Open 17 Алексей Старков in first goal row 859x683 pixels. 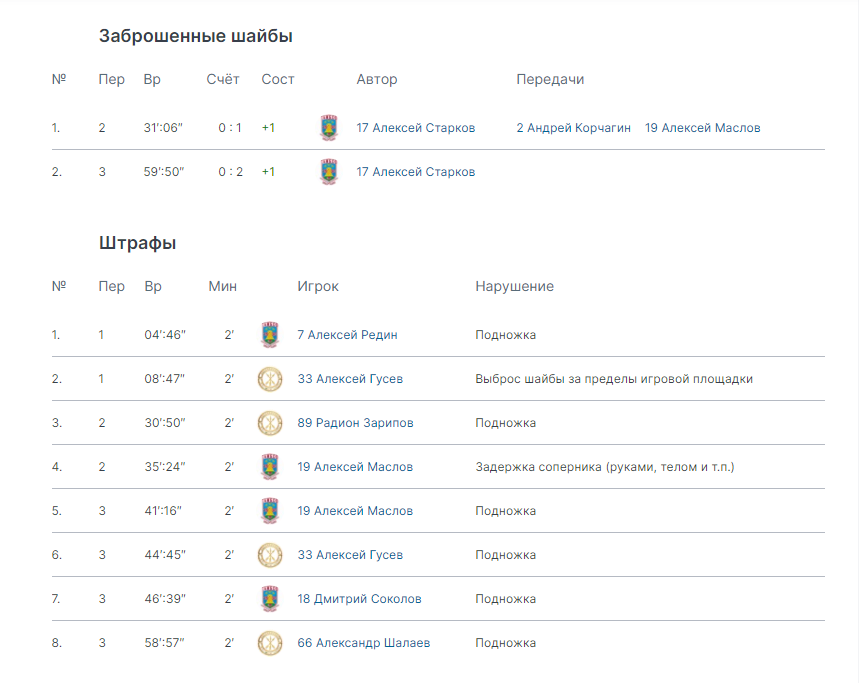[416, 128]
